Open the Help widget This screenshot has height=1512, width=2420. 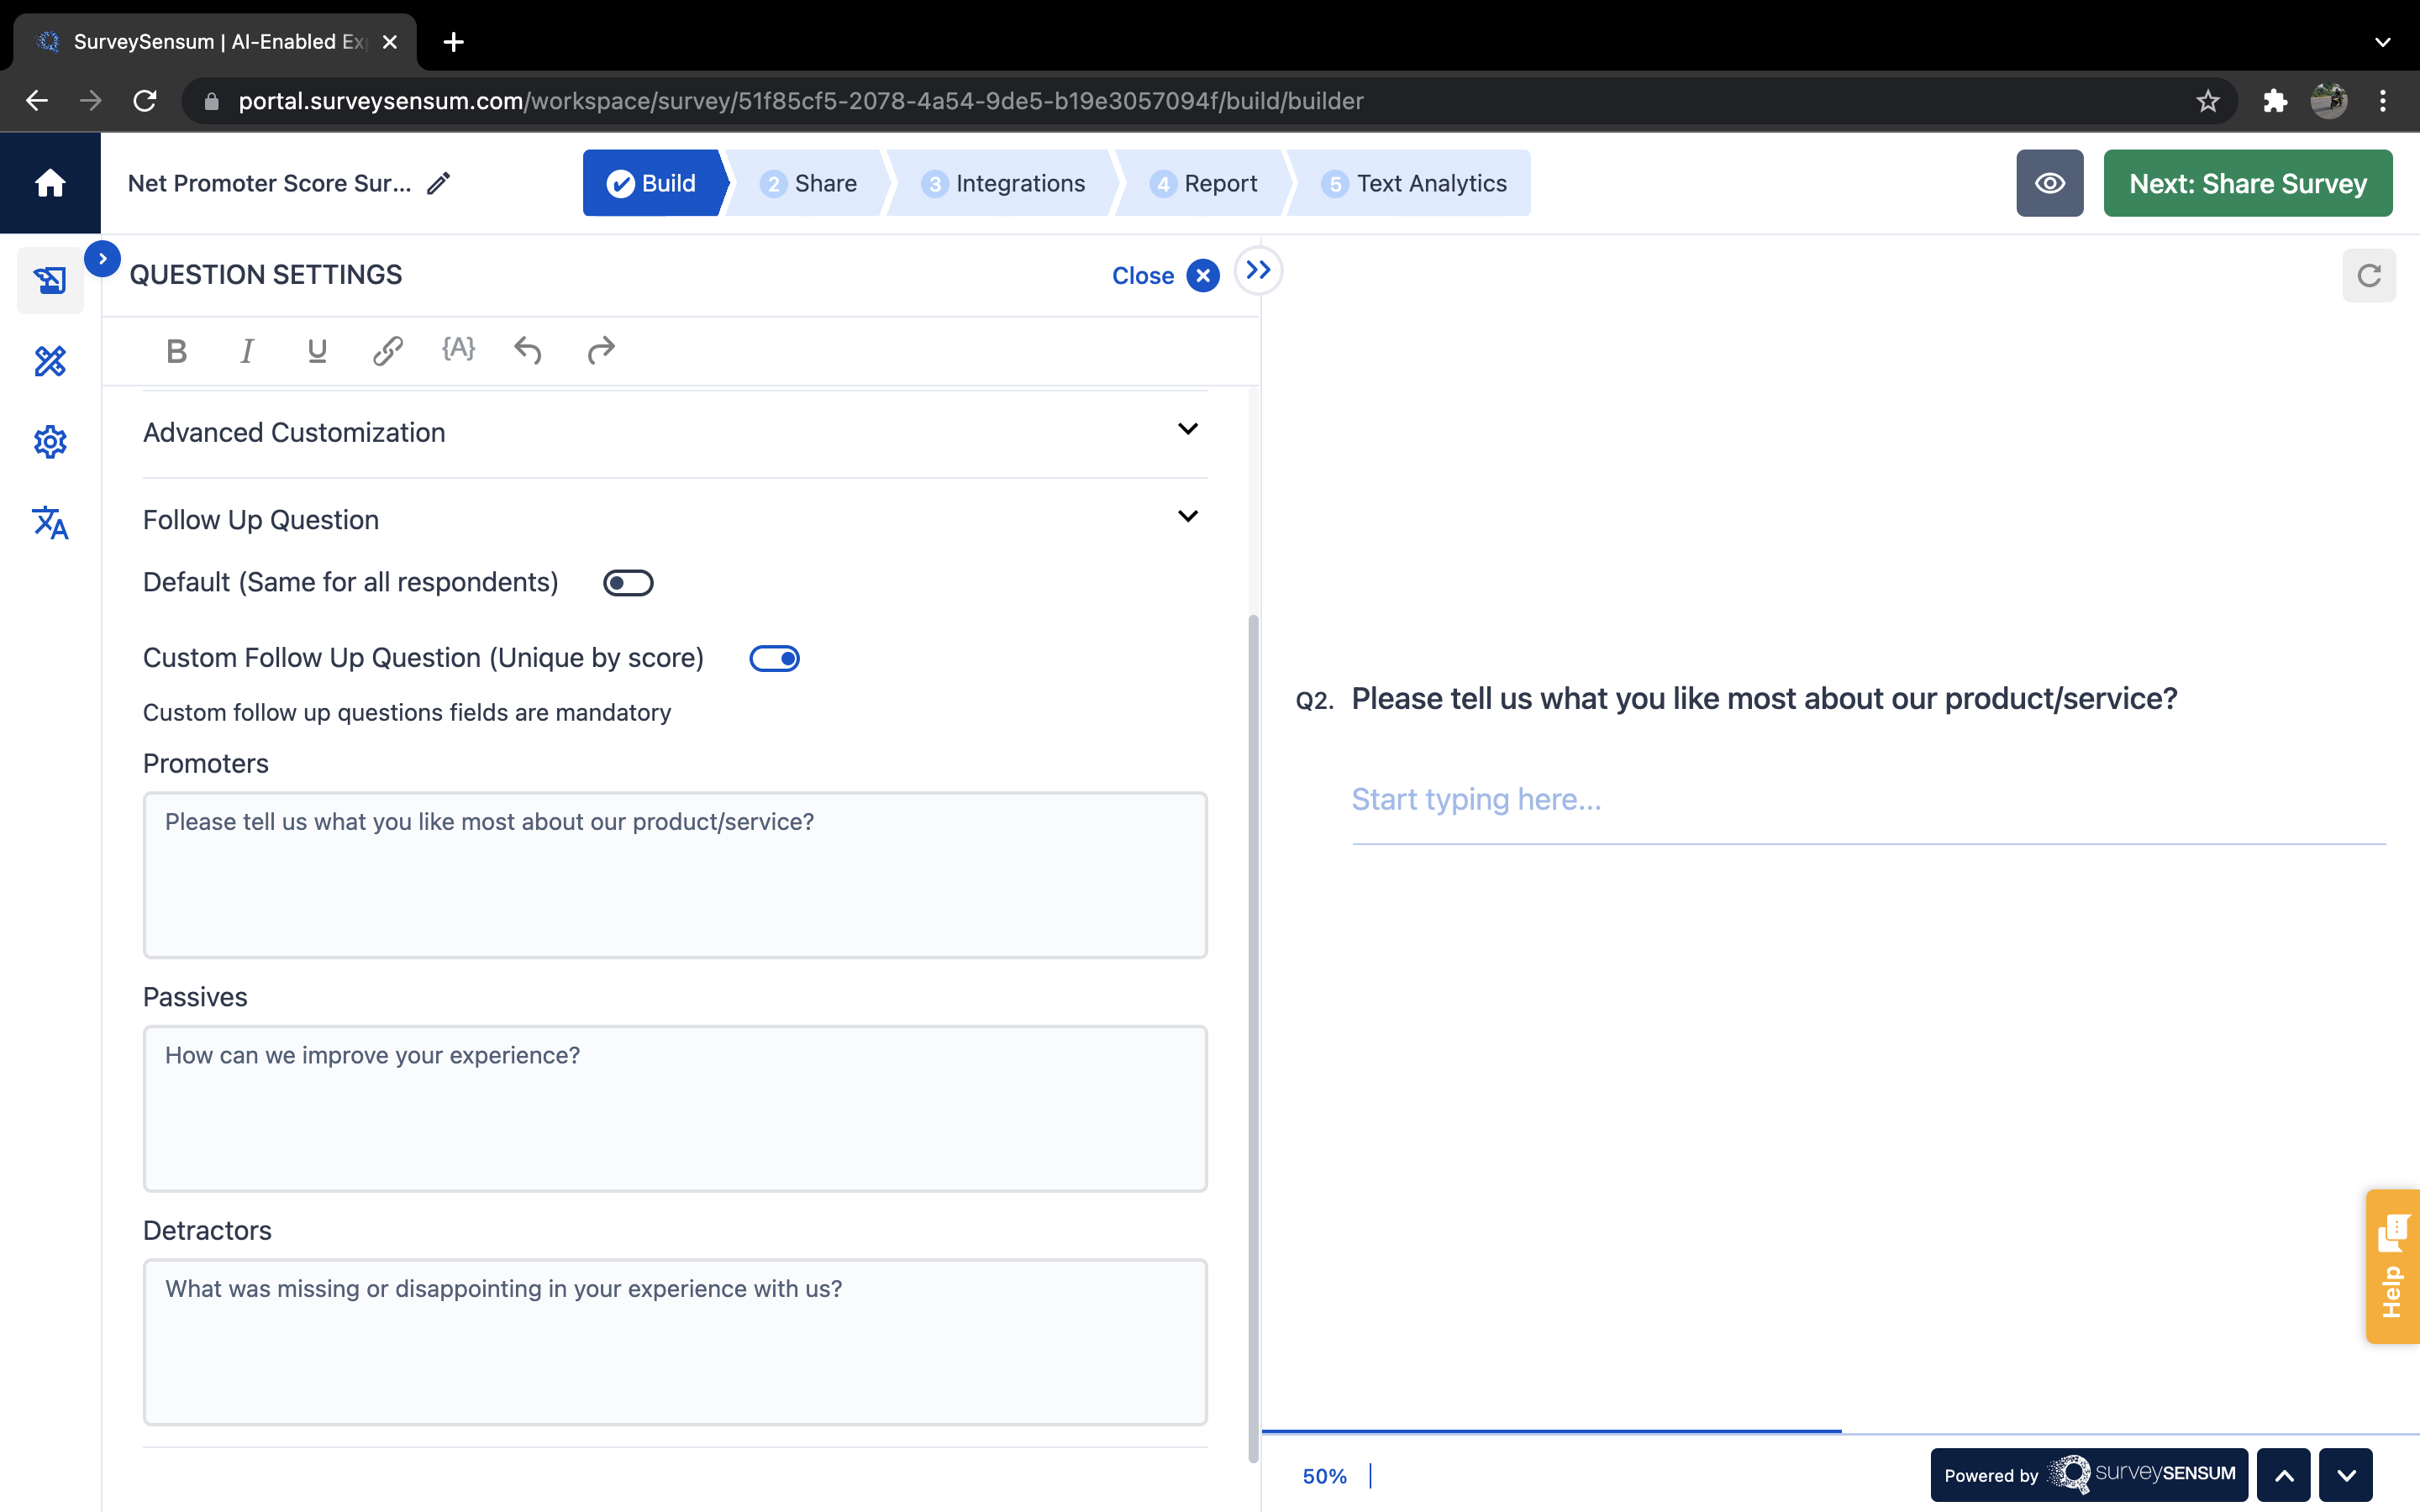coord(2392,1266)
